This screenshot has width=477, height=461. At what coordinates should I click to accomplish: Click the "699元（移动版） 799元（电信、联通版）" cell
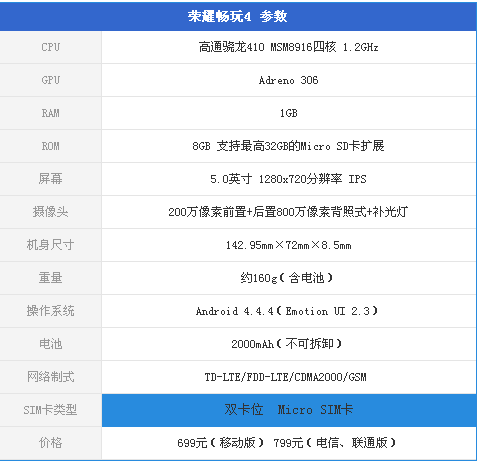coord(289,443)
